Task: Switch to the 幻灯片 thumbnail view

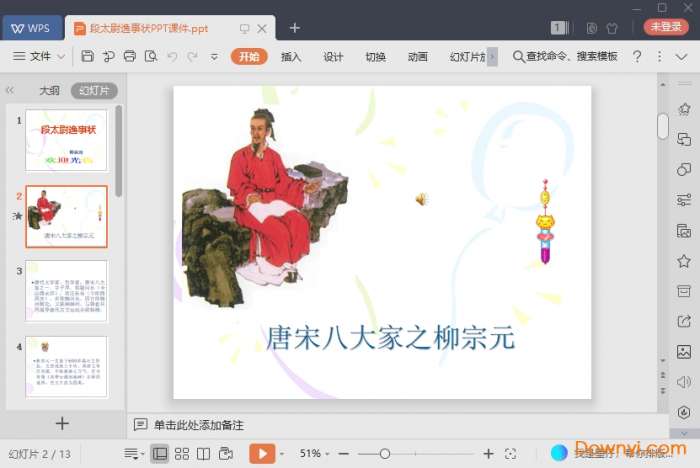Action: click(x=94, y=91)
